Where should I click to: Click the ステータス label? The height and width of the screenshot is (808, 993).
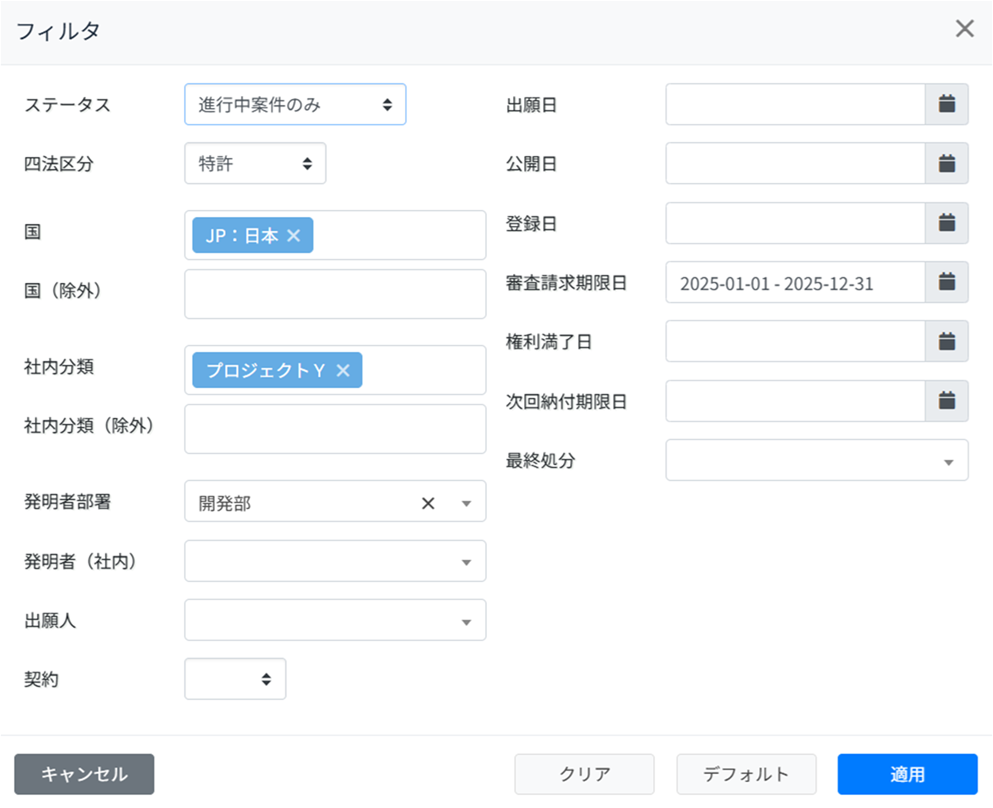point(67,104)
